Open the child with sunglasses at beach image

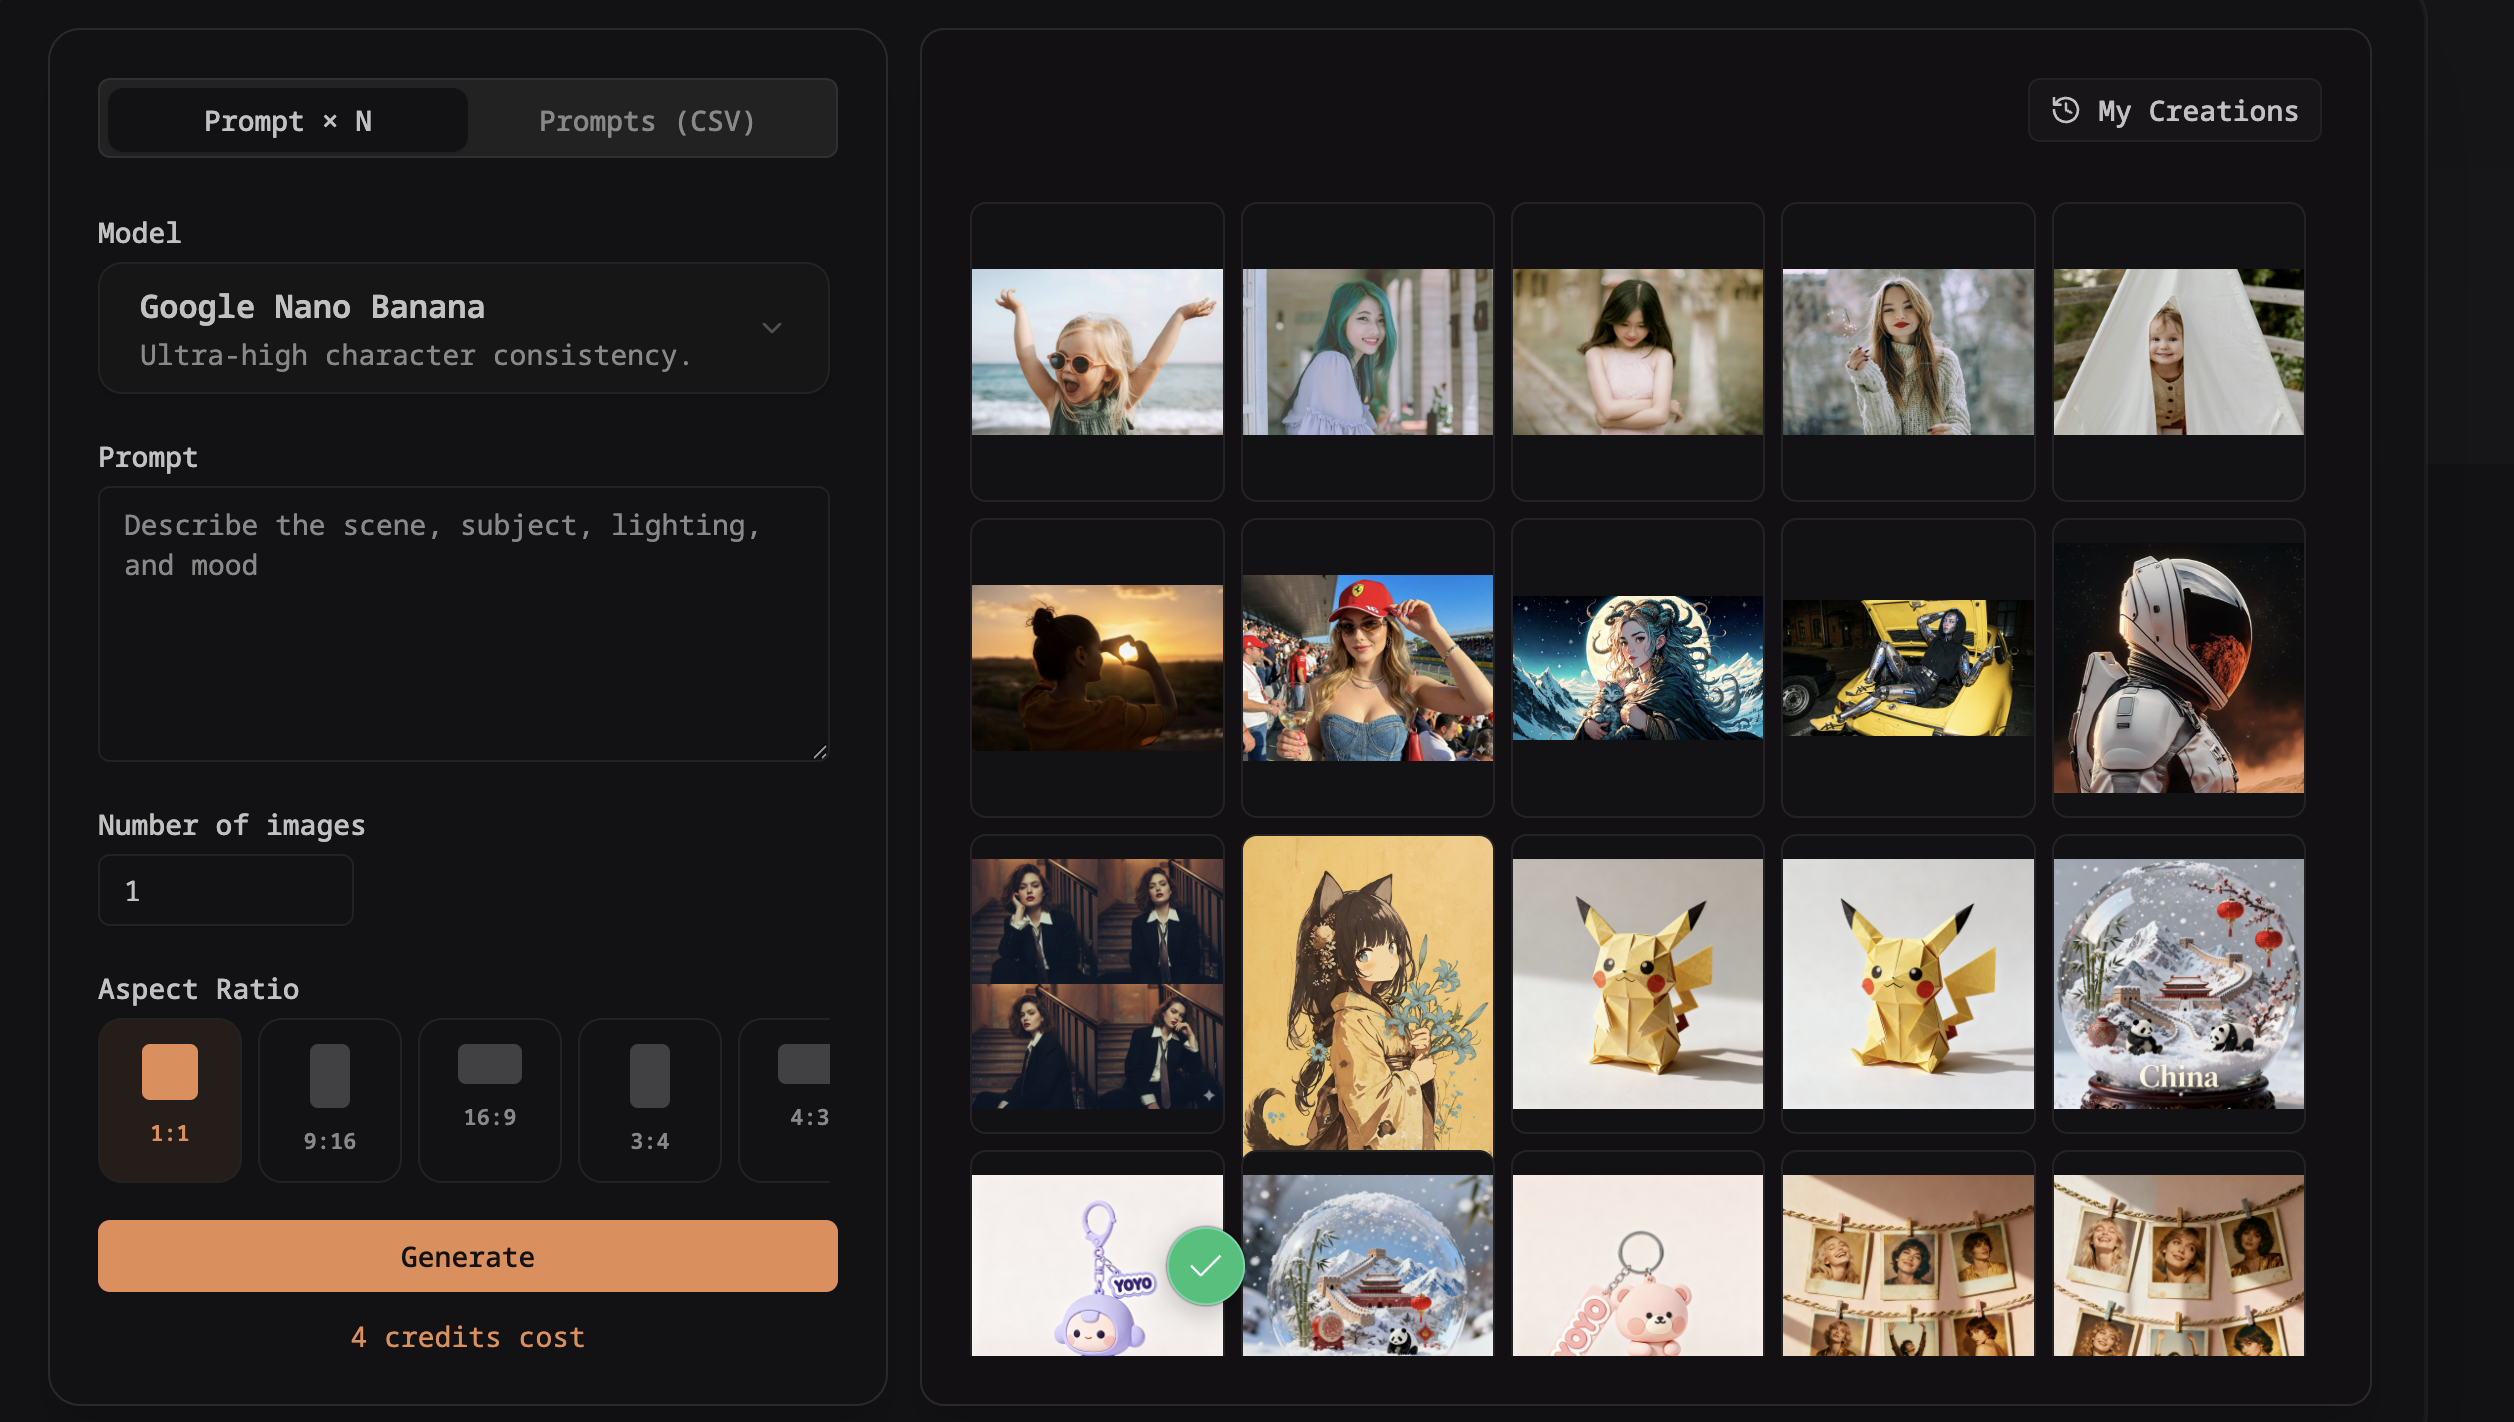point(1097,352)
